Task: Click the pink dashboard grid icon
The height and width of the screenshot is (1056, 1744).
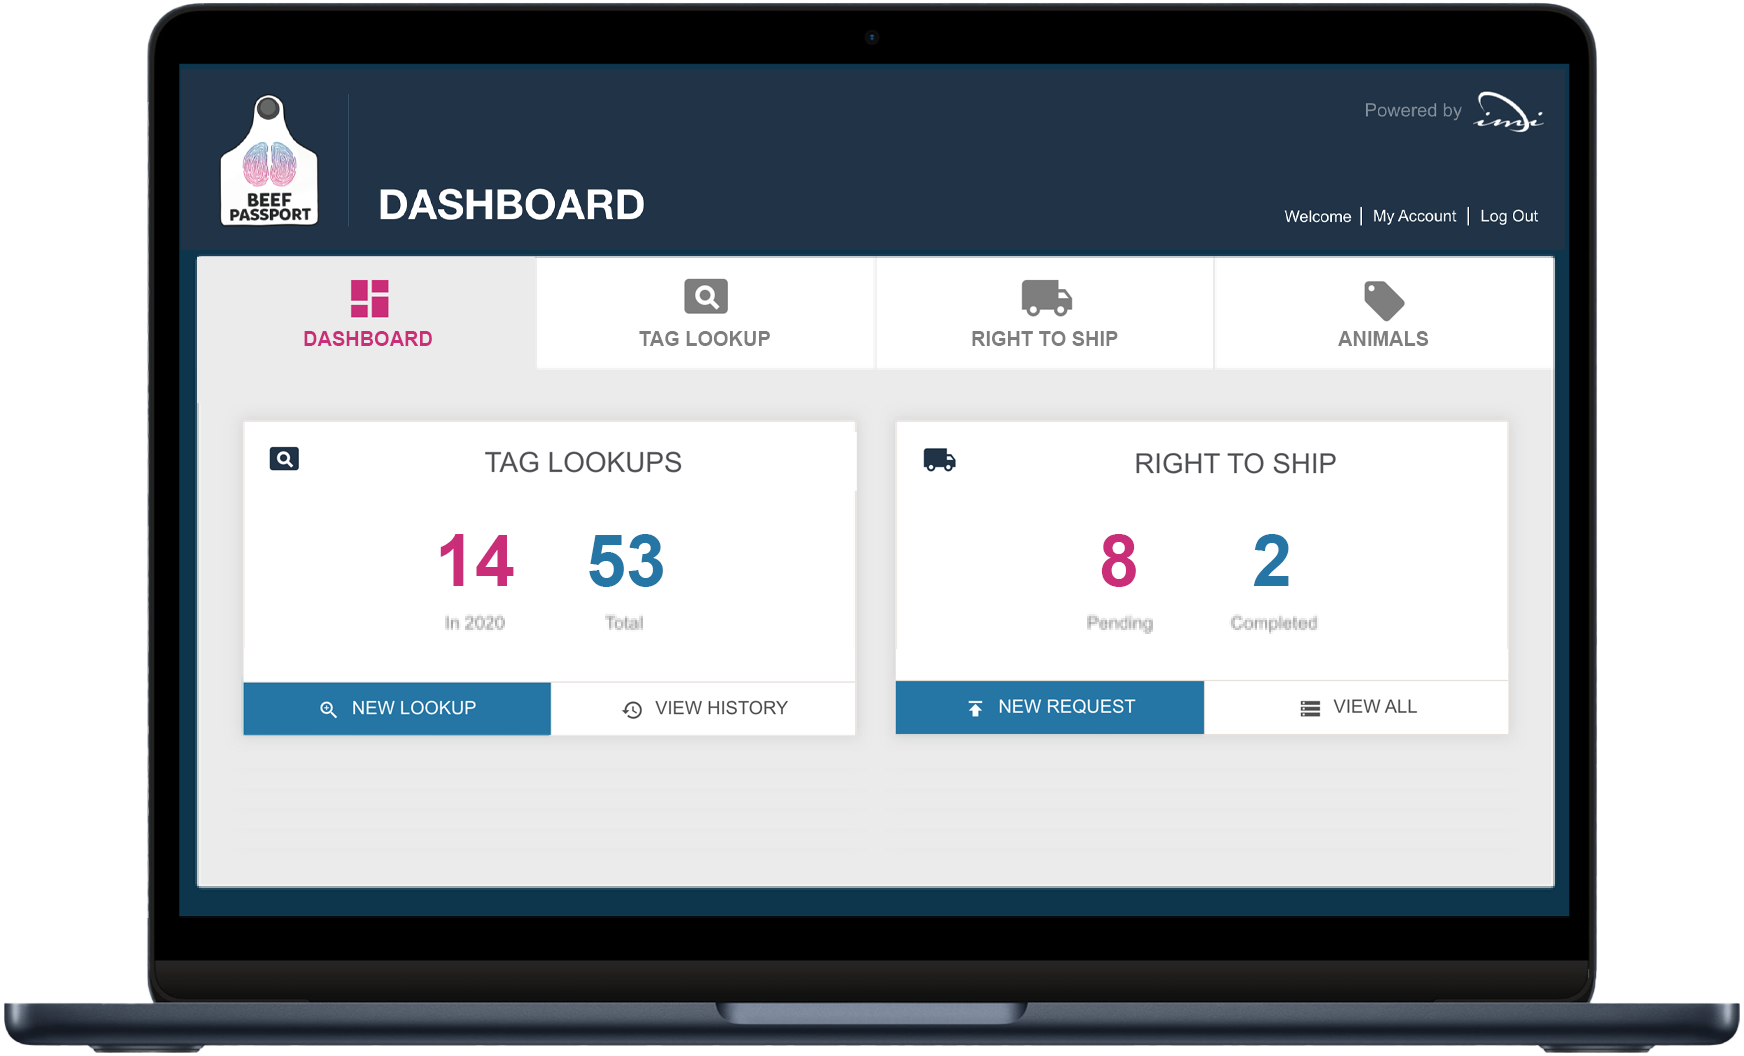Action: 369,298
